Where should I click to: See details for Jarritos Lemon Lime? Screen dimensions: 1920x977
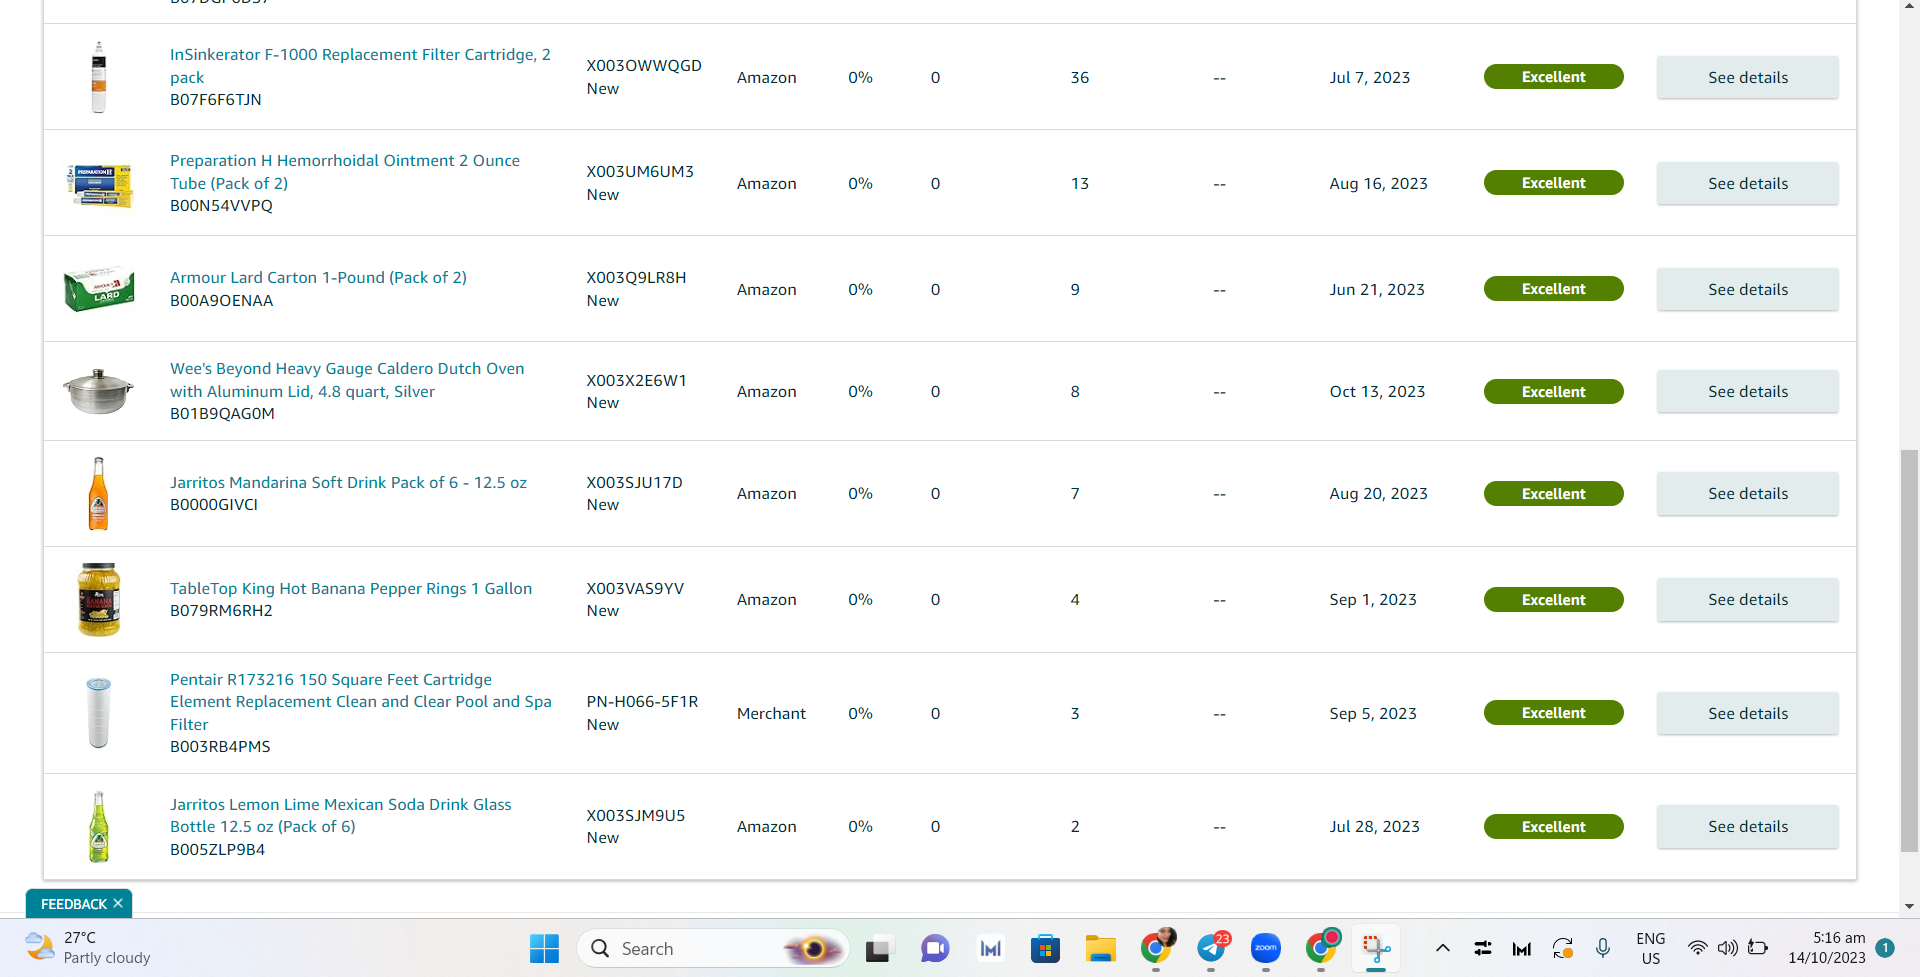1747,826
